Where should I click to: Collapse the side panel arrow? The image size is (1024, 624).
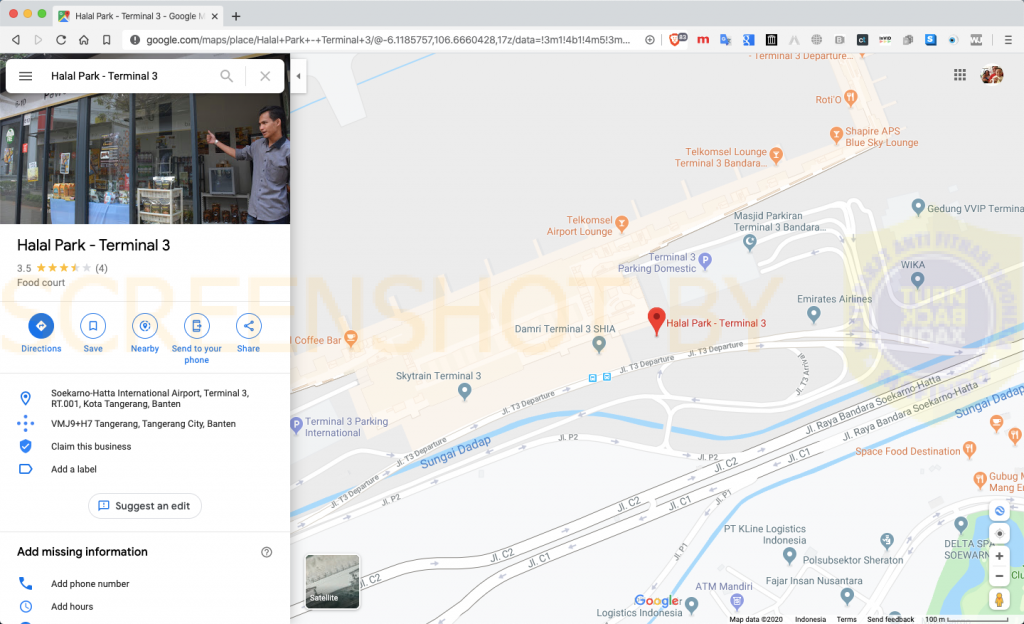[298, 76]
